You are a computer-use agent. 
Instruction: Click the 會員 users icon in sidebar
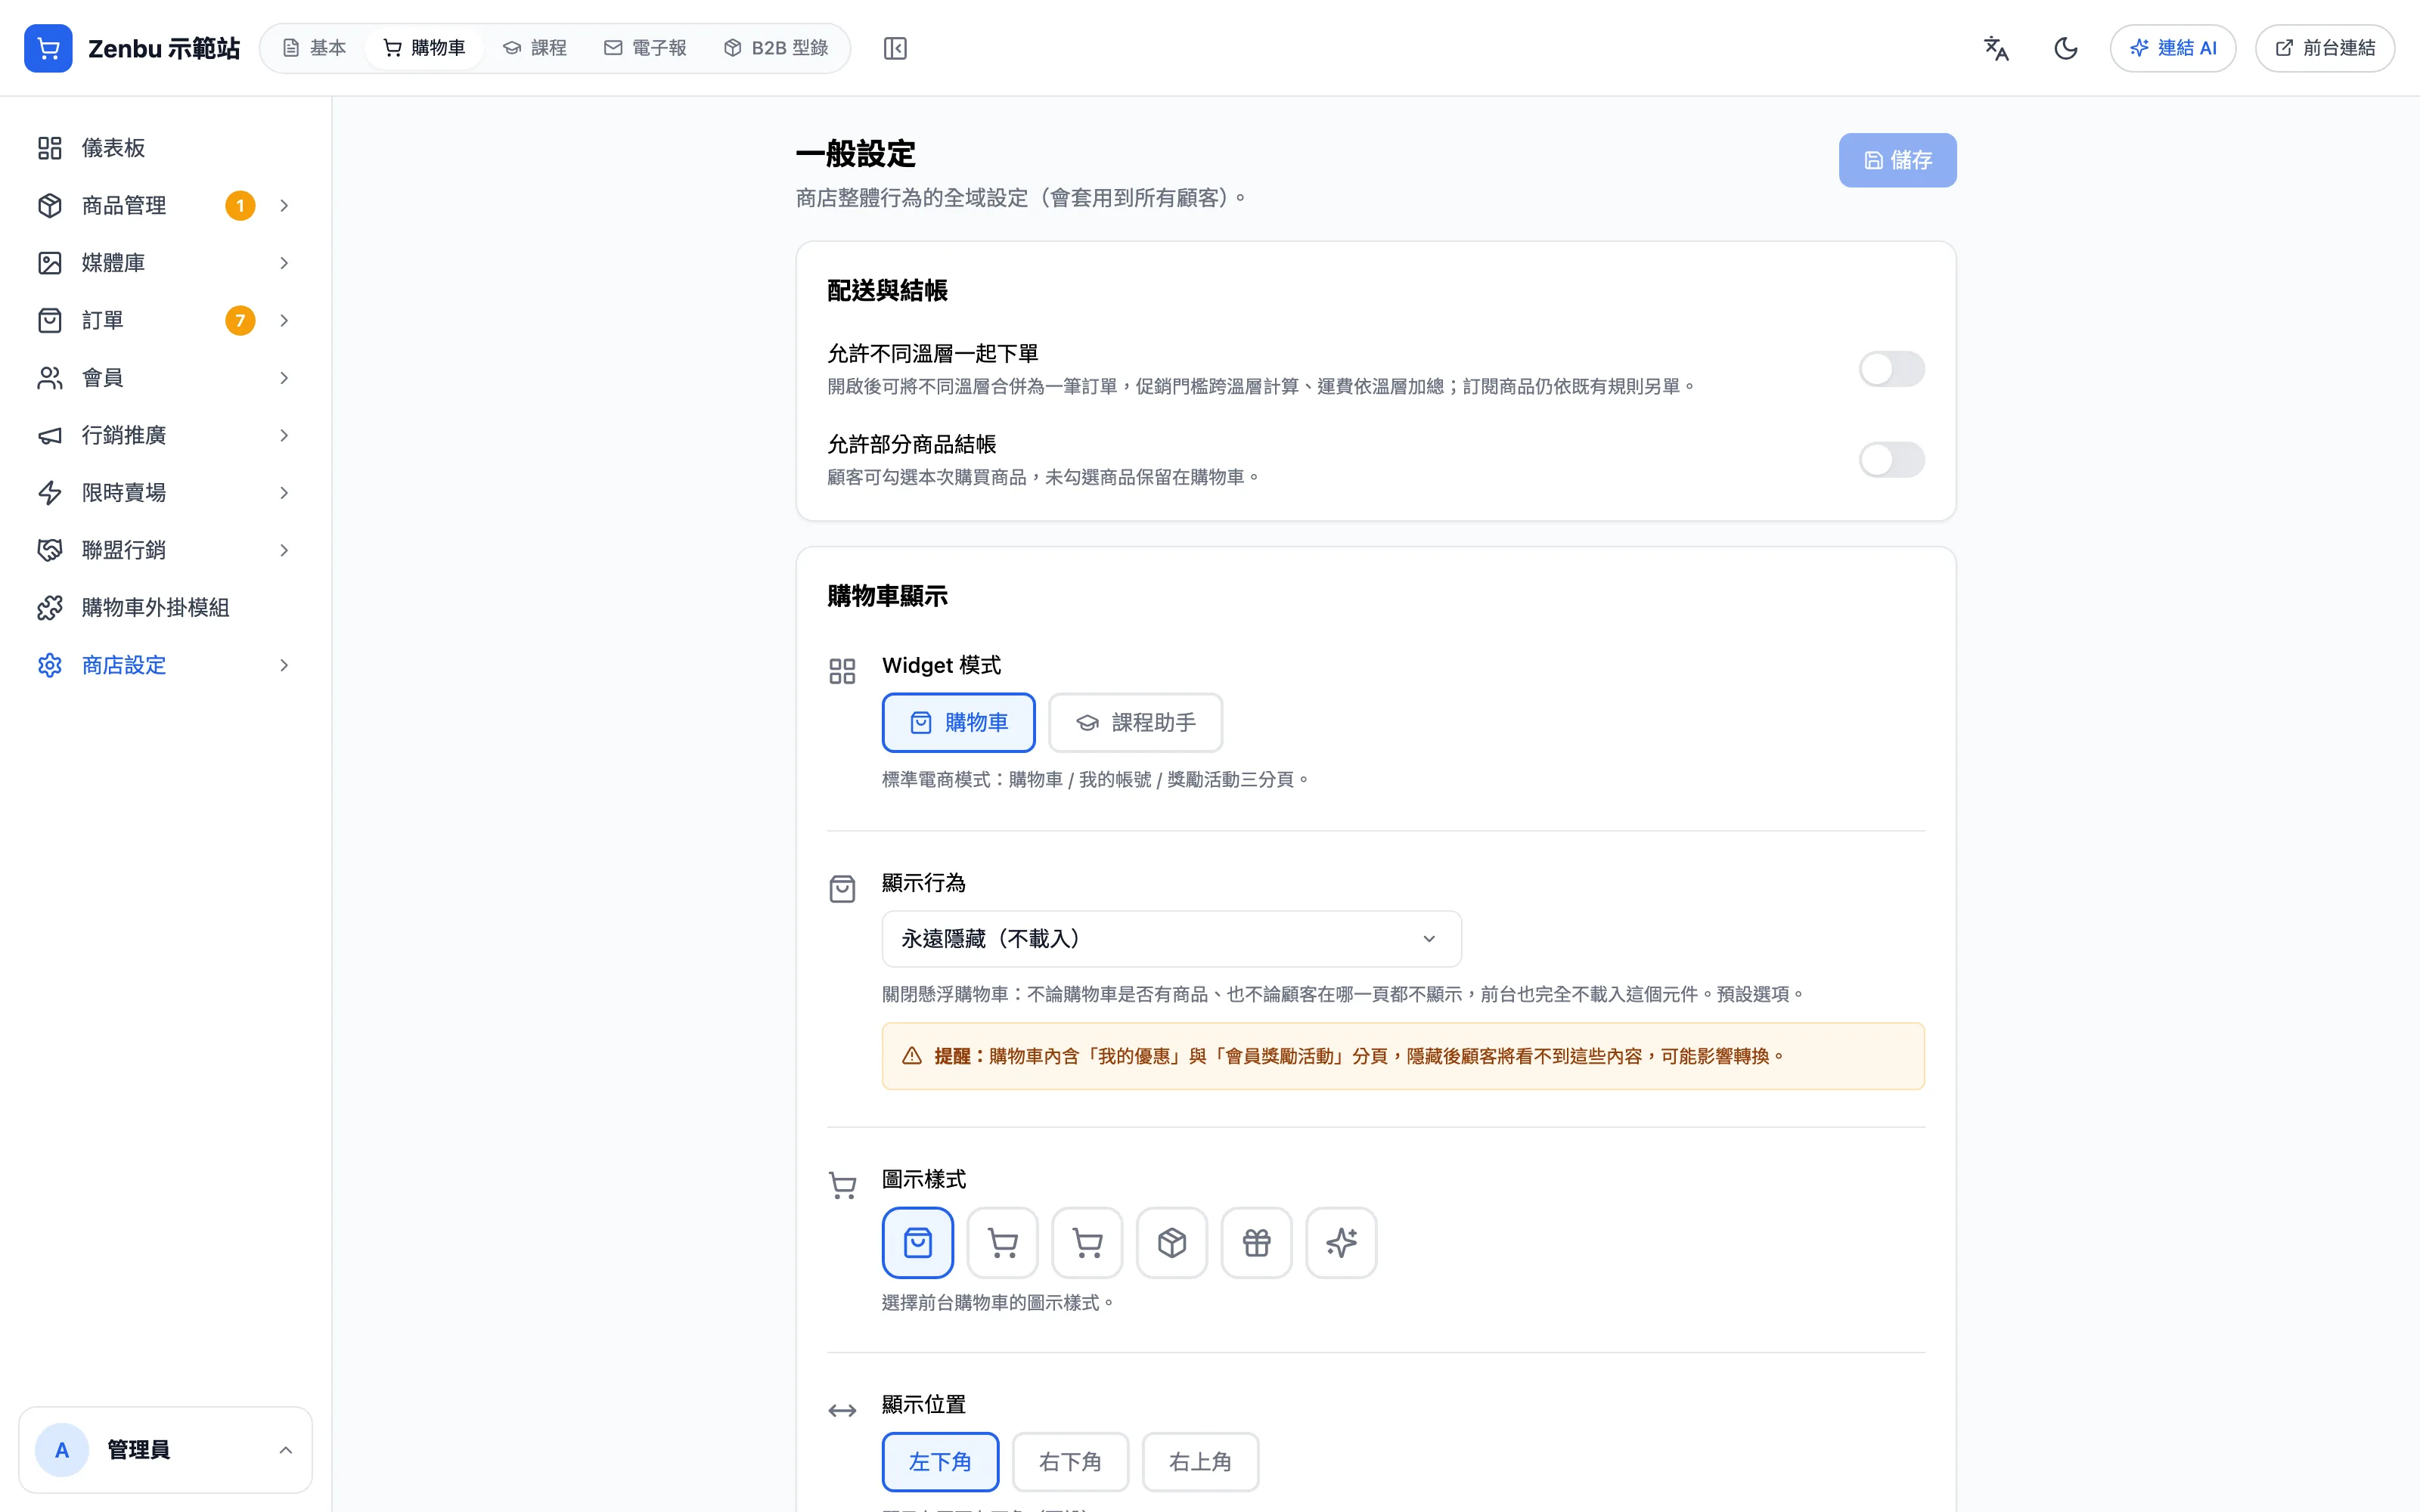50,378
